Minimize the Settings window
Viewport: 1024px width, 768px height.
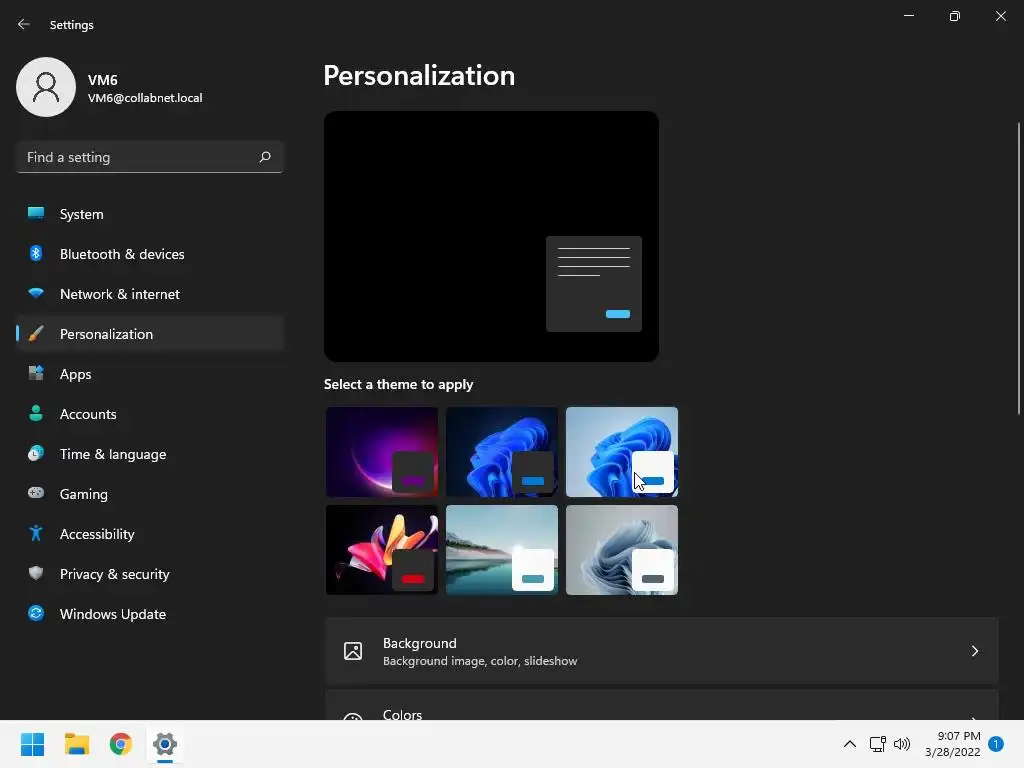(908, 16)
